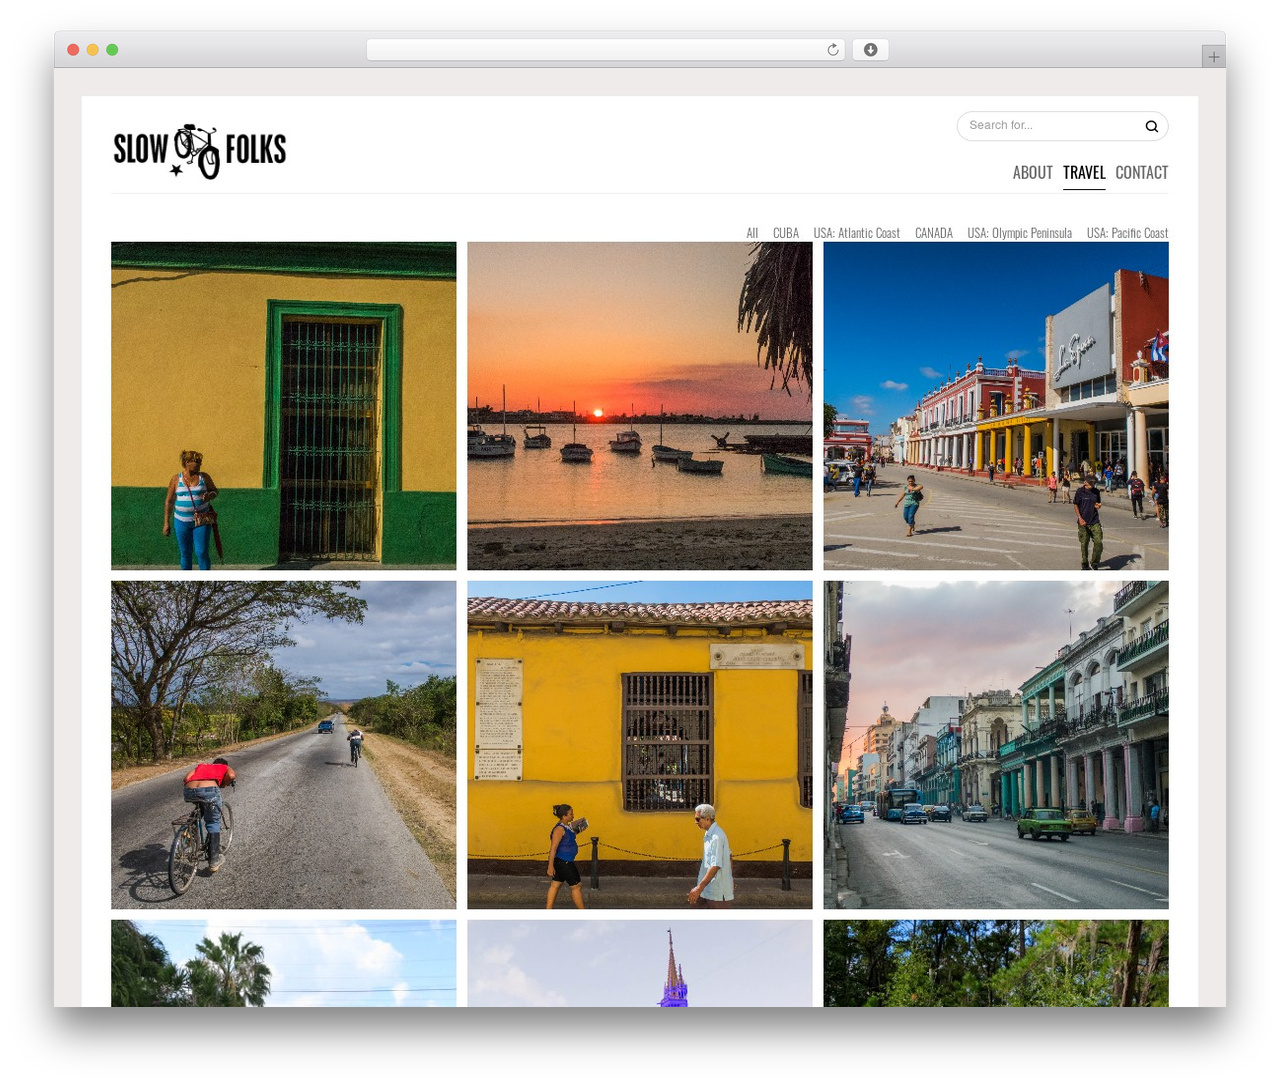Screen dimensions: 1280x1084
Task: Open photo of cyclist on country road
Action: point(284,745)
